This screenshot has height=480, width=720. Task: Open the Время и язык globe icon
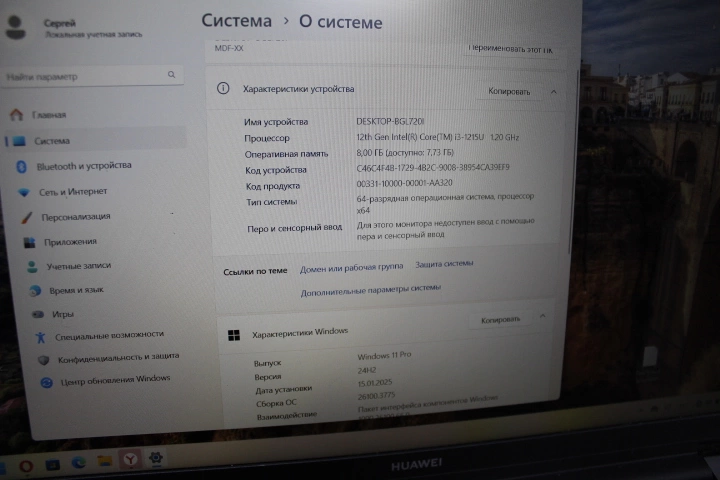[35, 291]
